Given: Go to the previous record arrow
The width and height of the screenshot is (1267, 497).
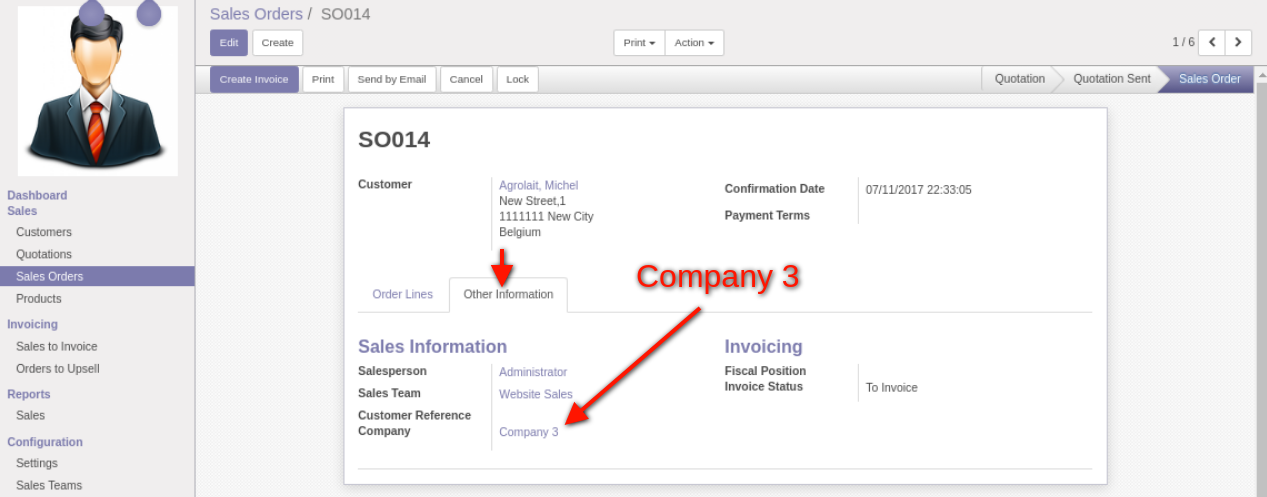Looking at the screenshot, I should click(x=1212, y=42).
